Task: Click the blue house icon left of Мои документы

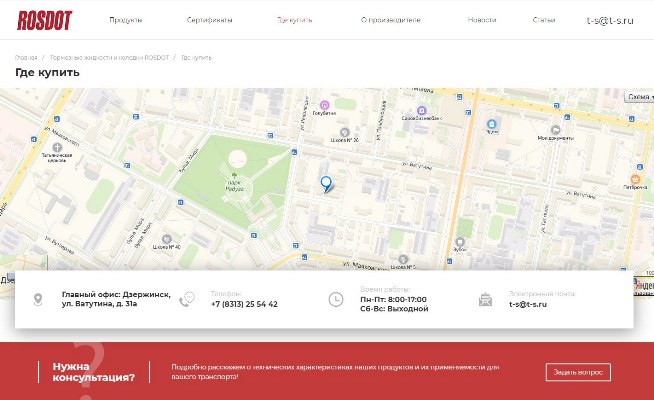Action: point(492,124)
